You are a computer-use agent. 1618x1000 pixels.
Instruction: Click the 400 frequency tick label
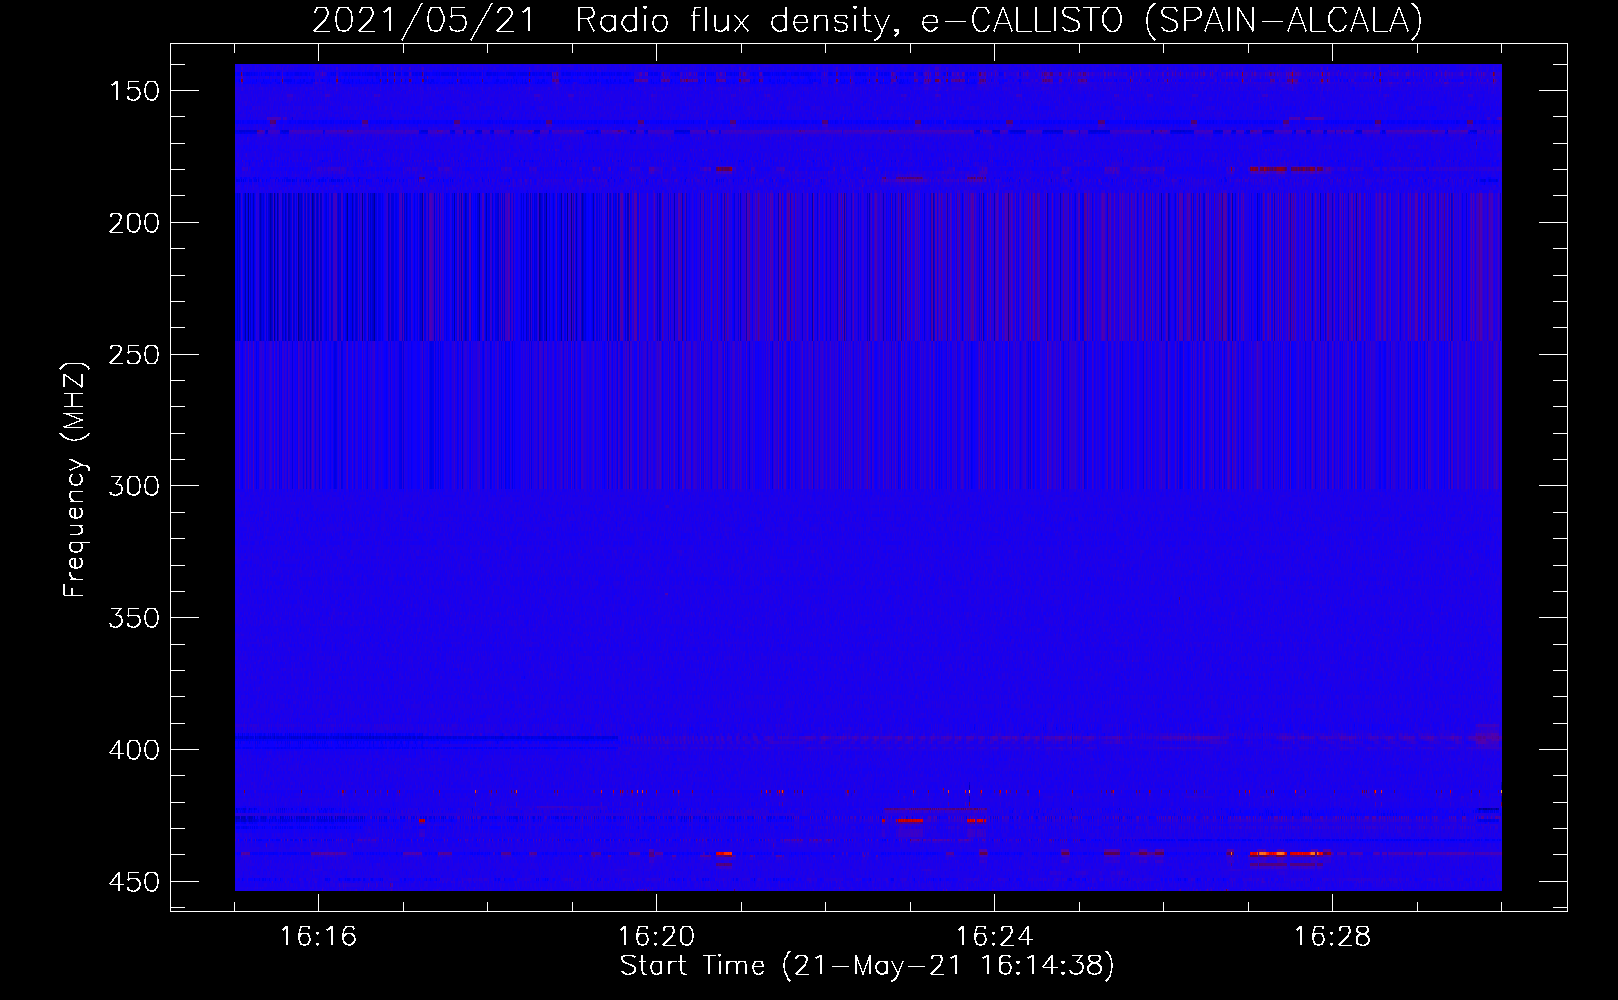[x=134, y=750]
